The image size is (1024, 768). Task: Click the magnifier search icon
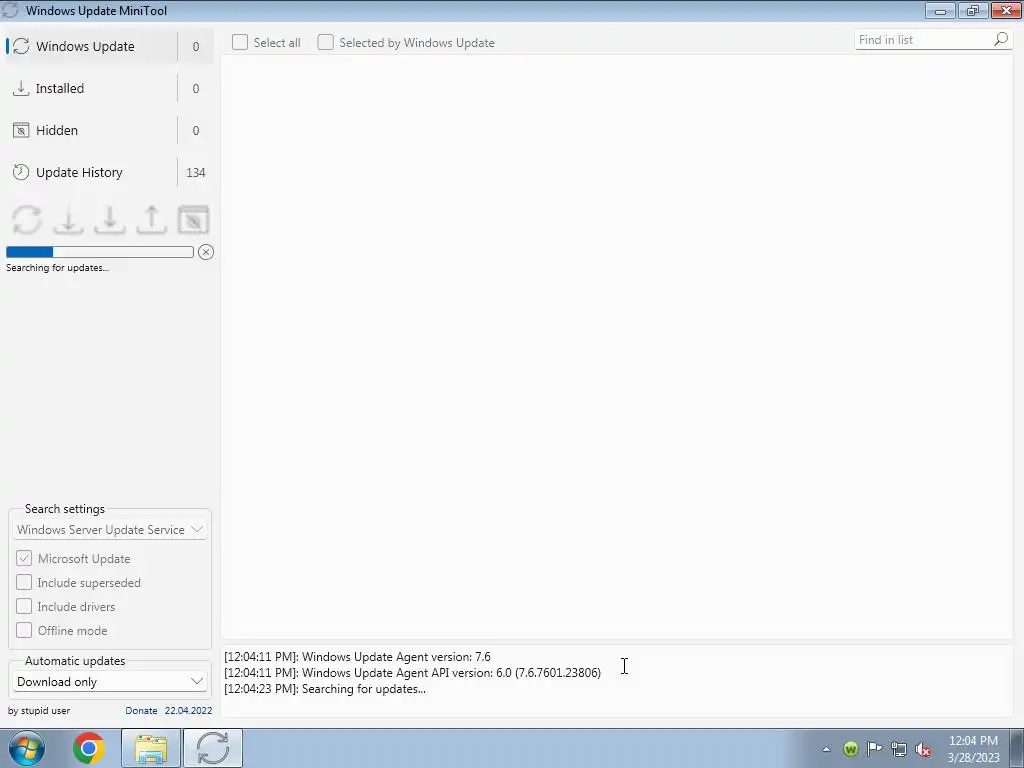[x=1001, y=40]
